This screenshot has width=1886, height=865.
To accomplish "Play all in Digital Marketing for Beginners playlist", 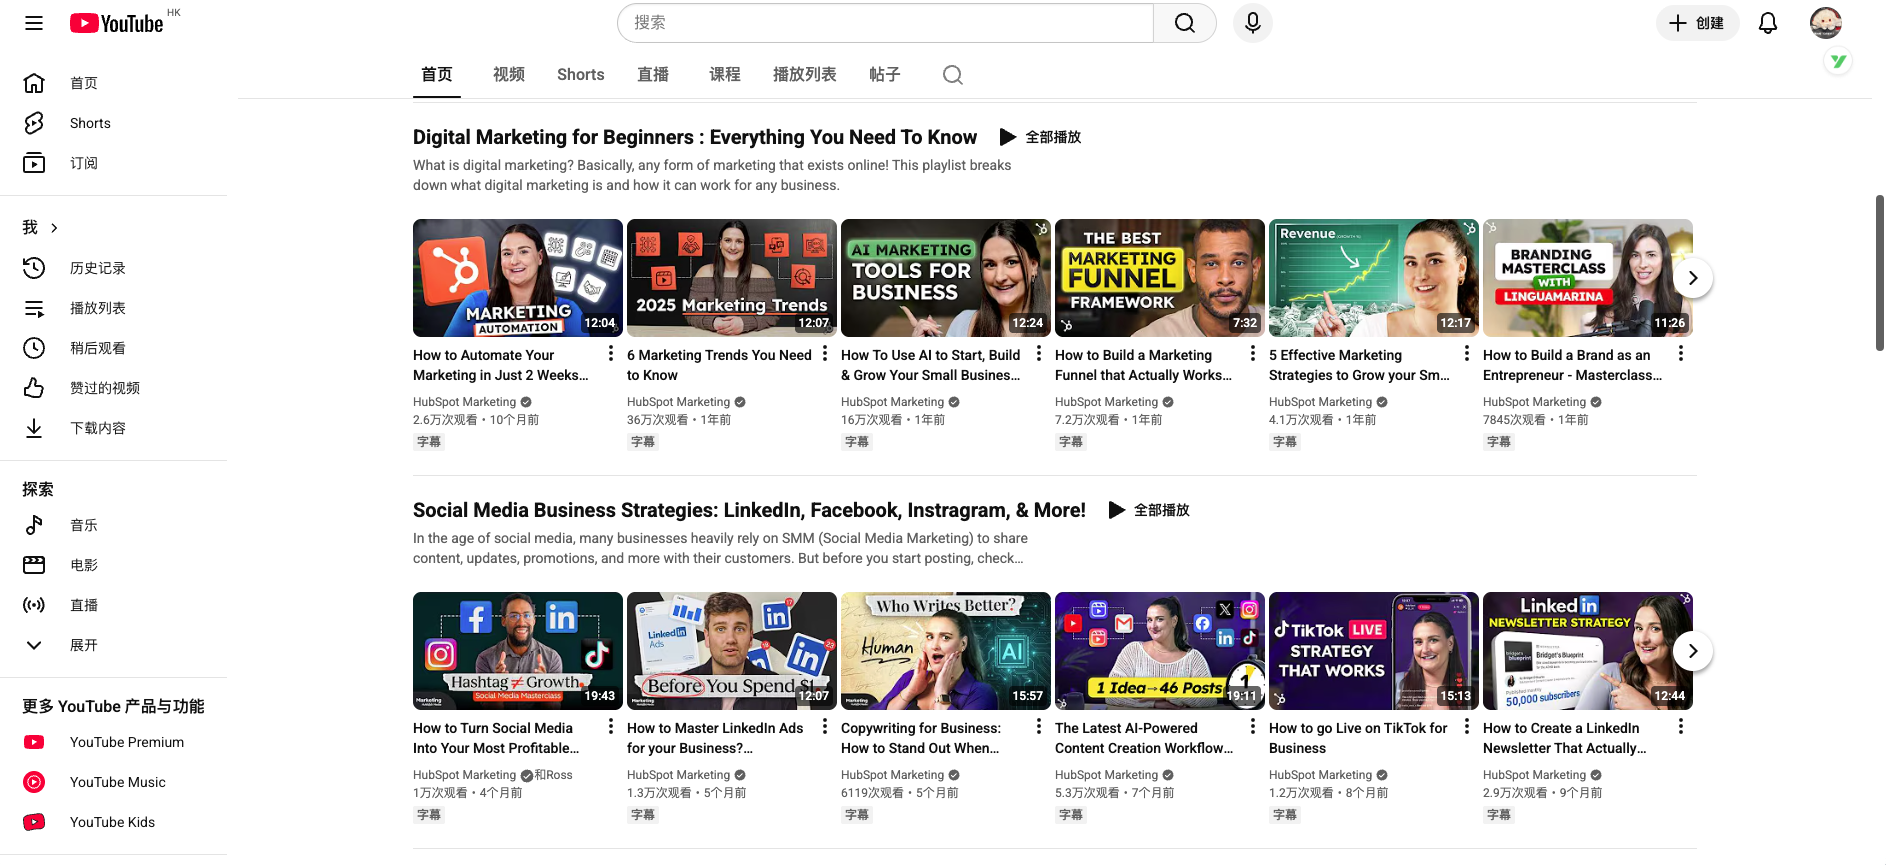I will (x=1041, y=137).
